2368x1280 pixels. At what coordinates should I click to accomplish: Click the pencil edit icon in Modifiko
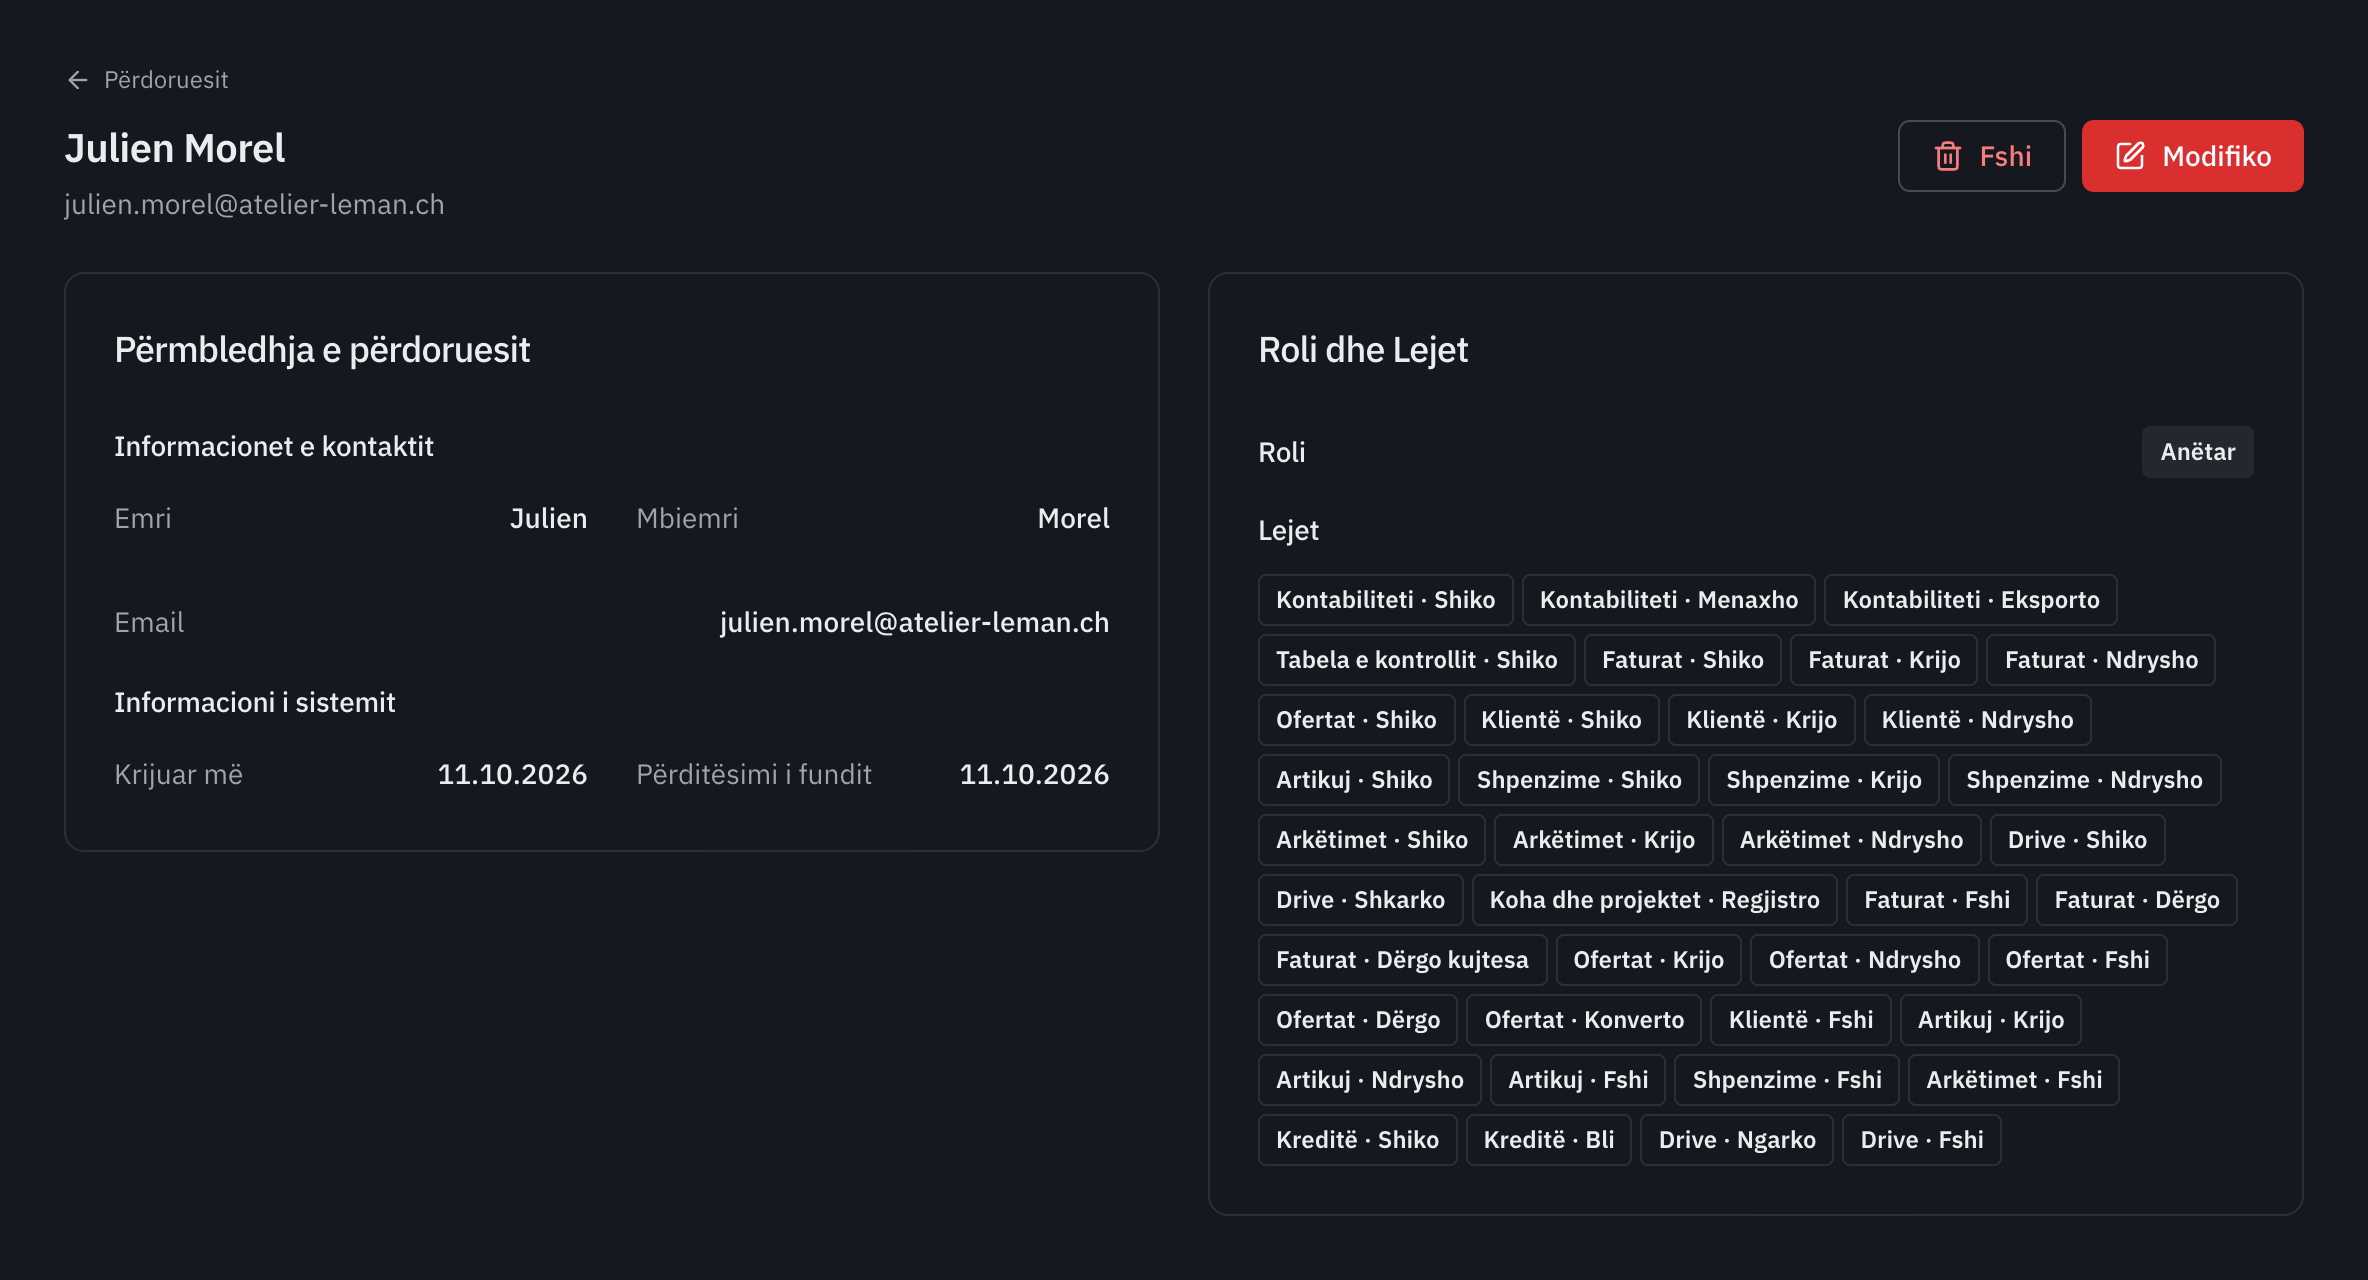(2130, 156)
